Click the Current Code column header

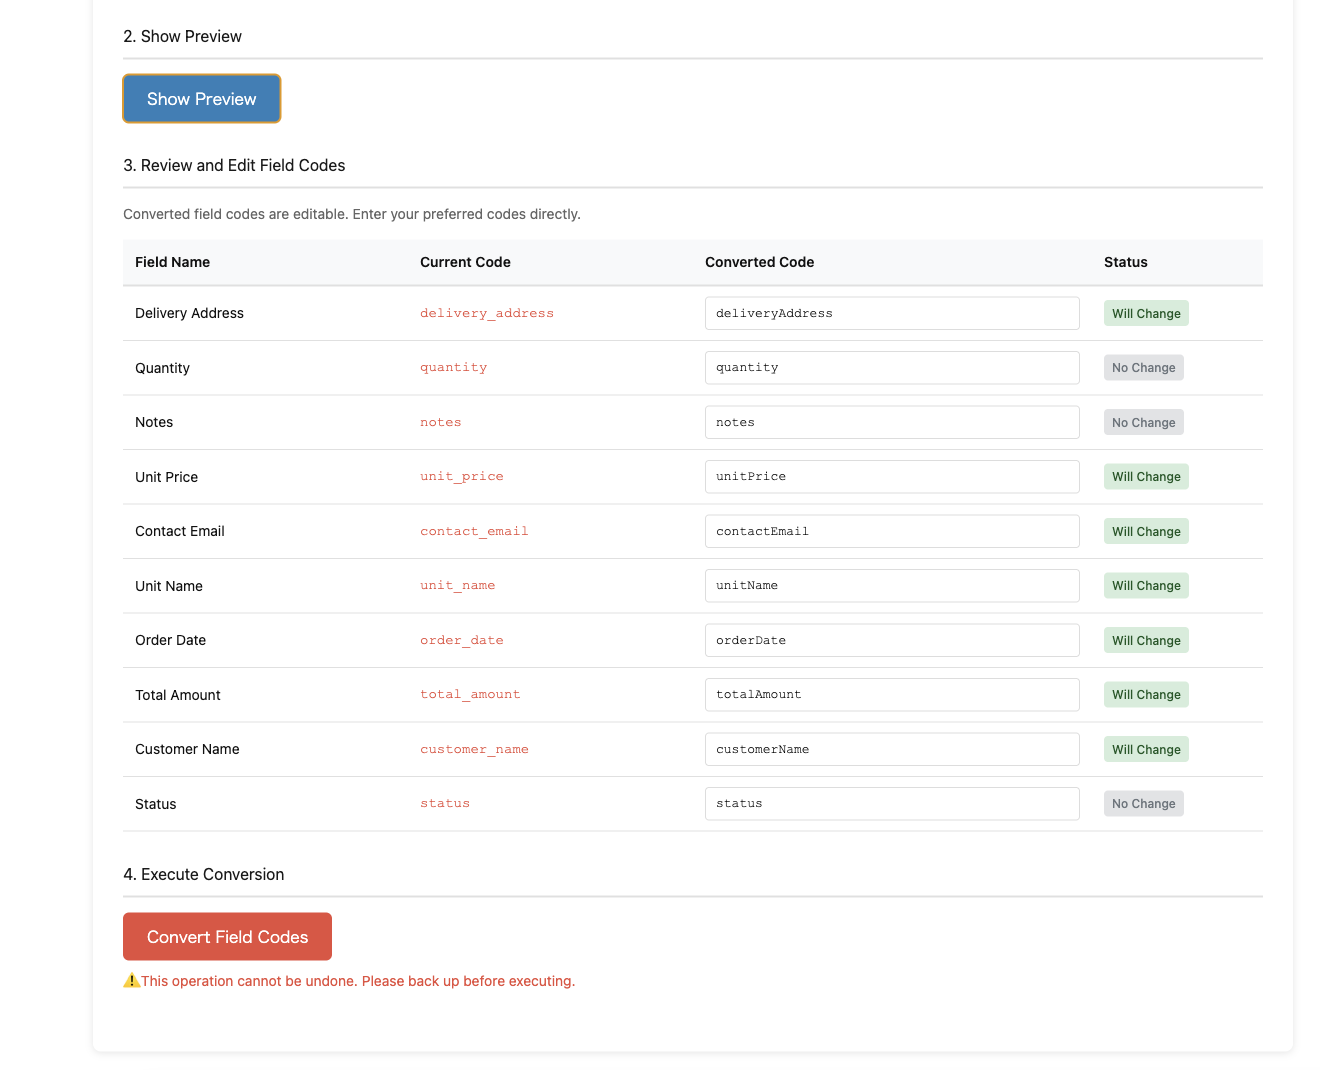coord(465,262)
